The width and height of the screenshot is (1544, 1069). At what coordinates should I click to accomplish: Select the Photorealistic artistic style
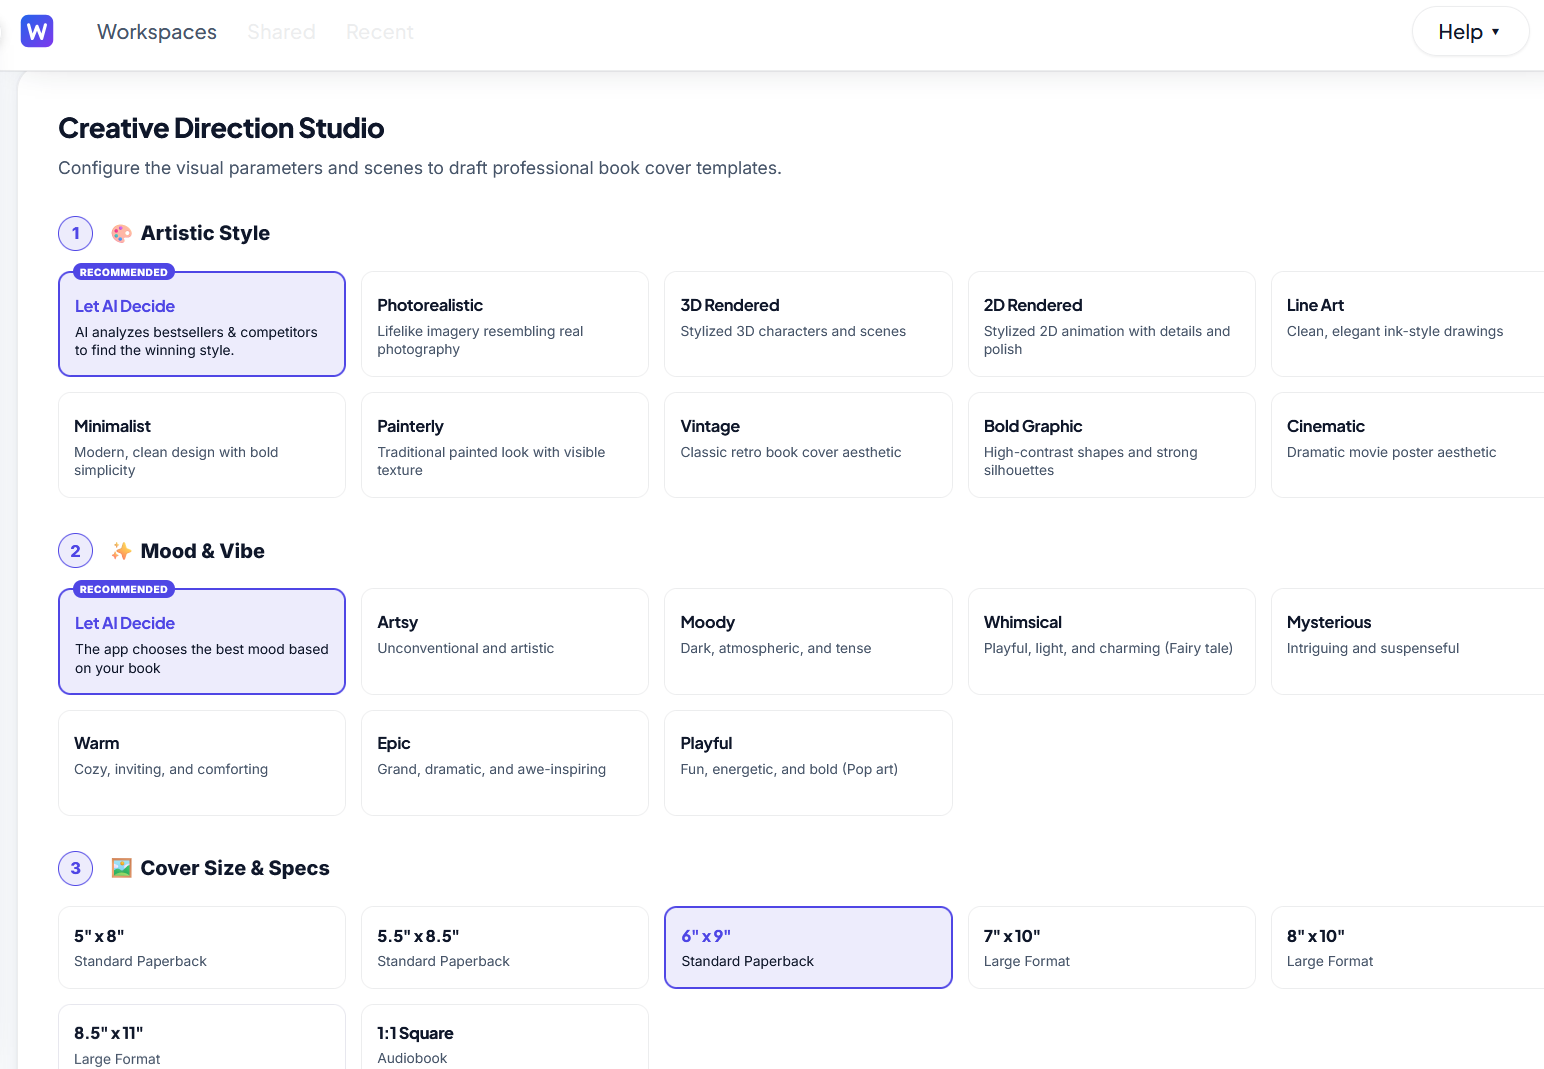(505, 324)
